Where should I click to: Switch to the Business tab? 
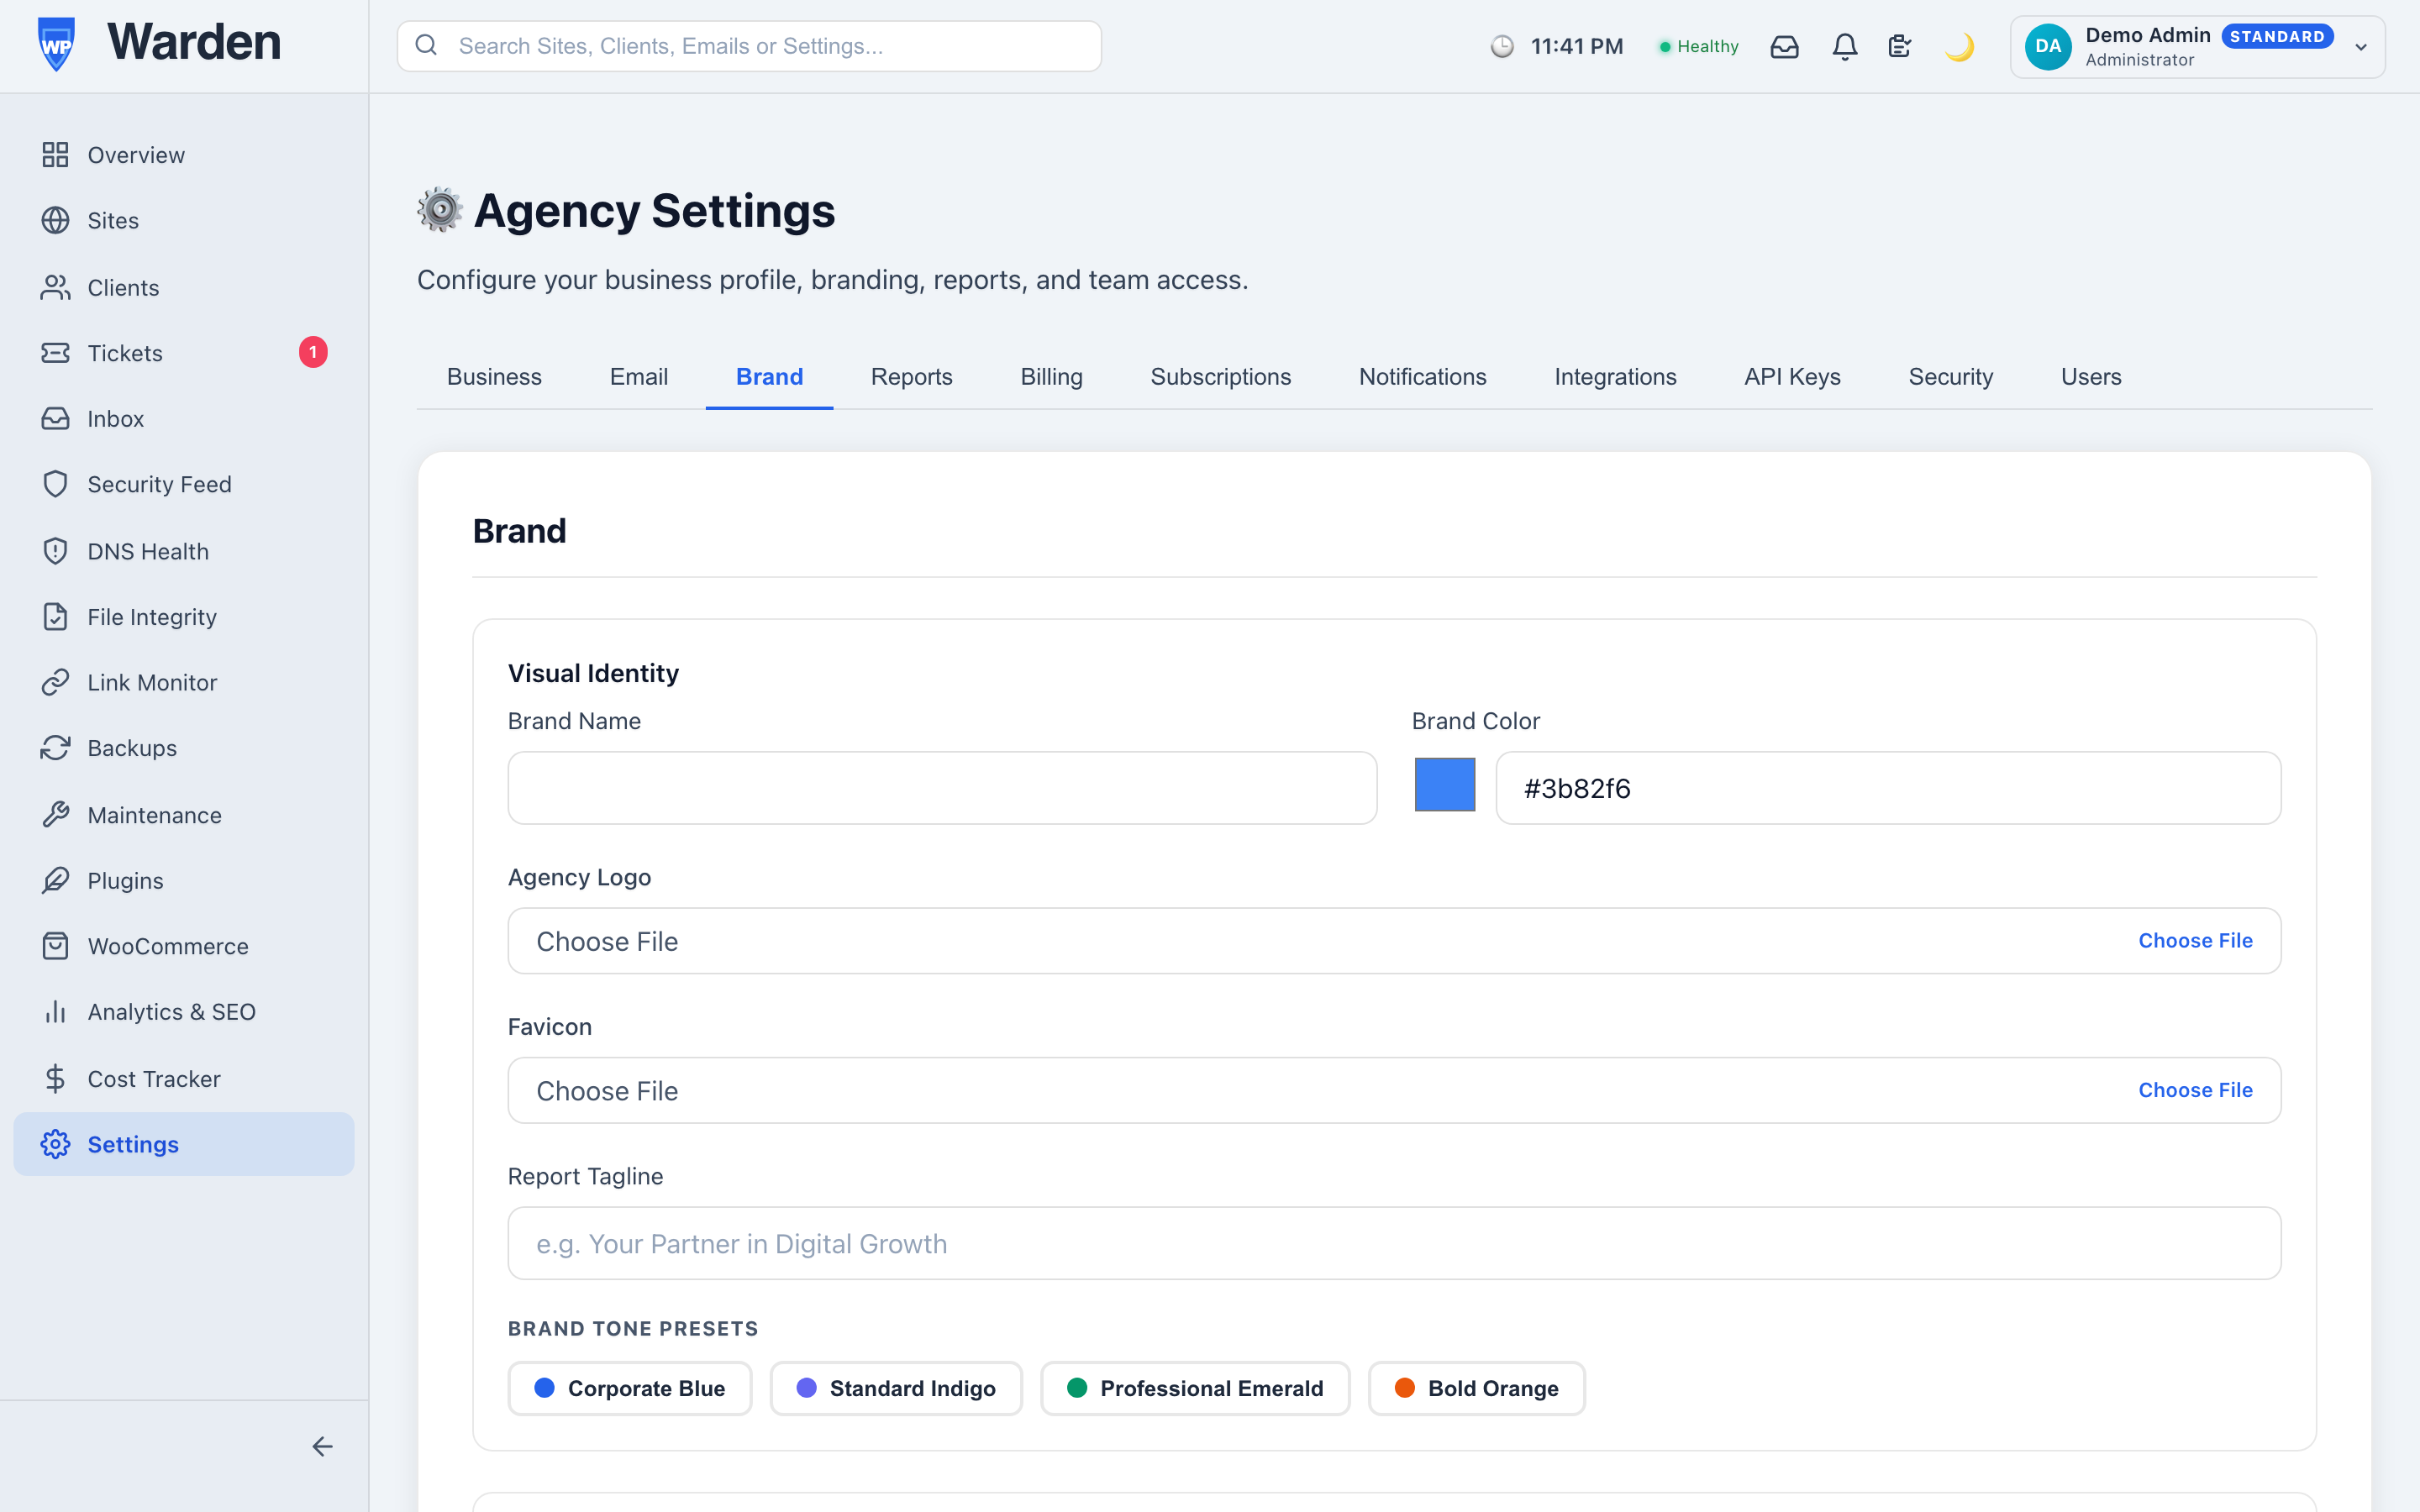(x=494, y=377)
